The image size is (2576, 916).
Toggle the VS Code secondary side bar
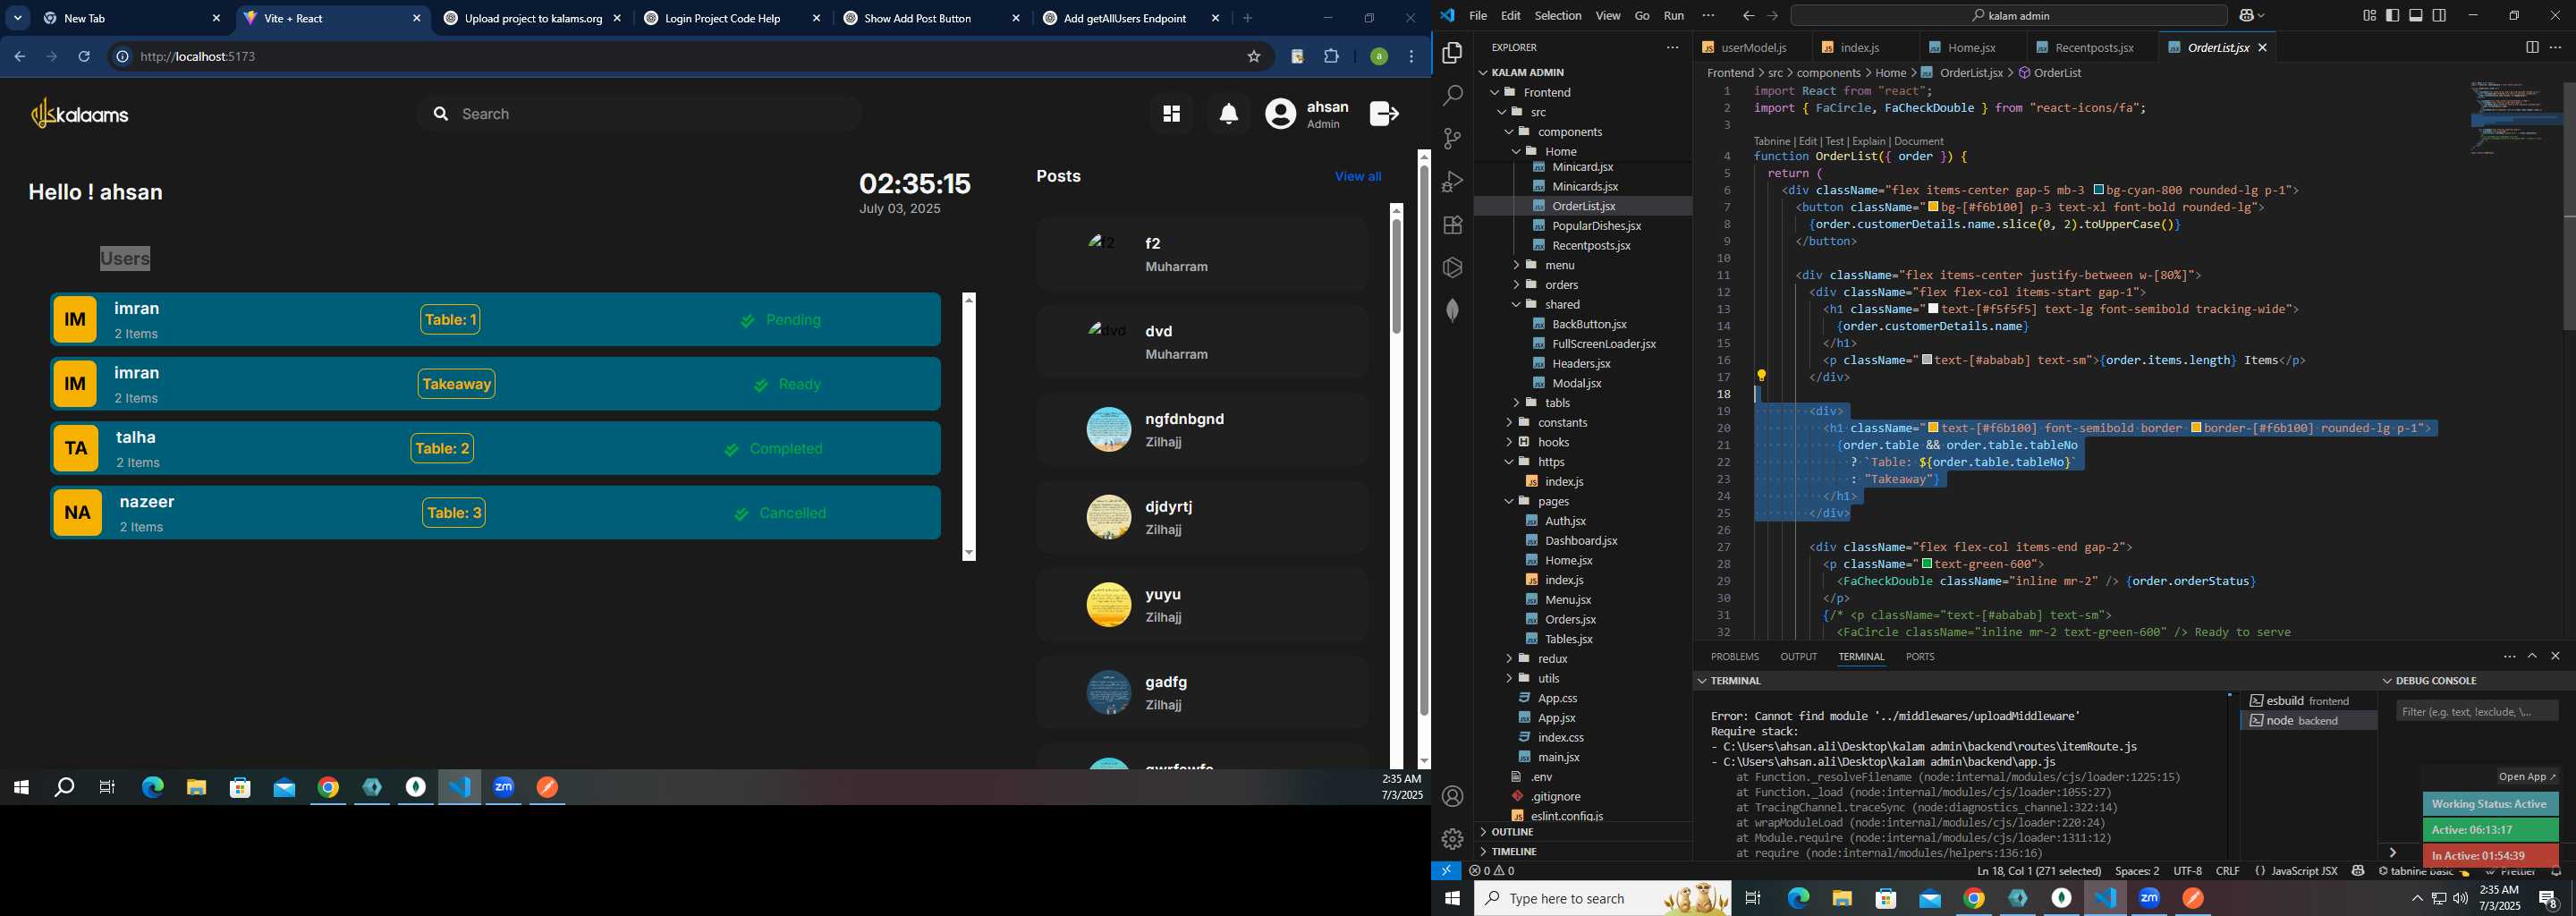point(2440,16)
